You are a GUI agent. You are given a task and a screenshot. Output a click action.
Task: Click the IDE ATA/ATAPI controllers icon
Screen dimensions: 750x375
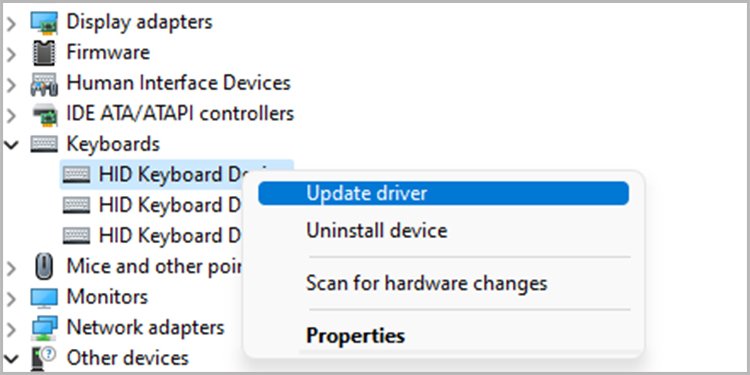[x=44, y=114]
